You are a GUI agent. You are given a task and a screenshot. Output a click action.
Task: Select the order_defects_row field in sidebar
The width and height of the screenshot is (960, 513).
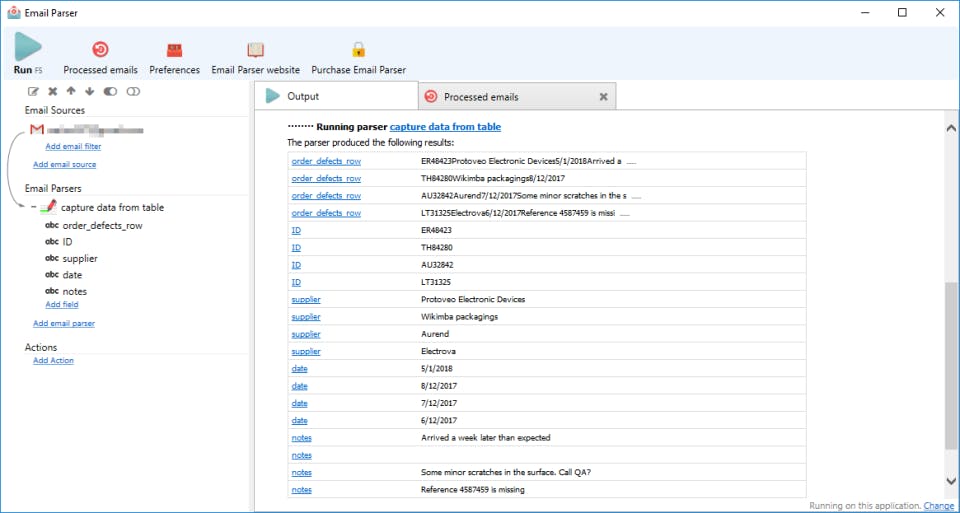102,226
